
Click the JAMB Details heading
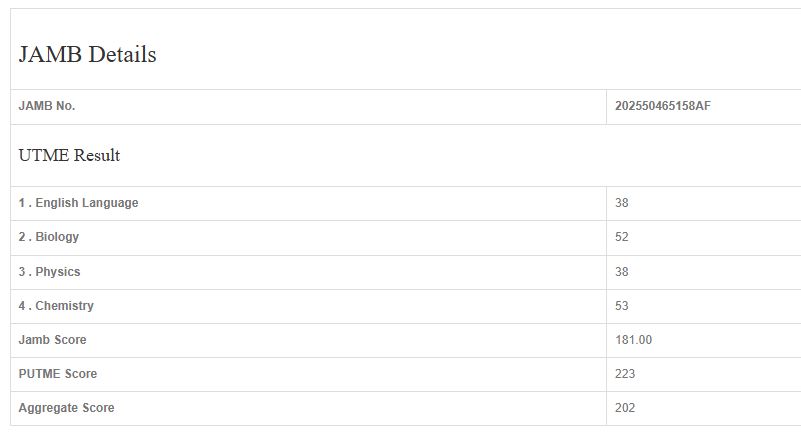pos(87,55)
